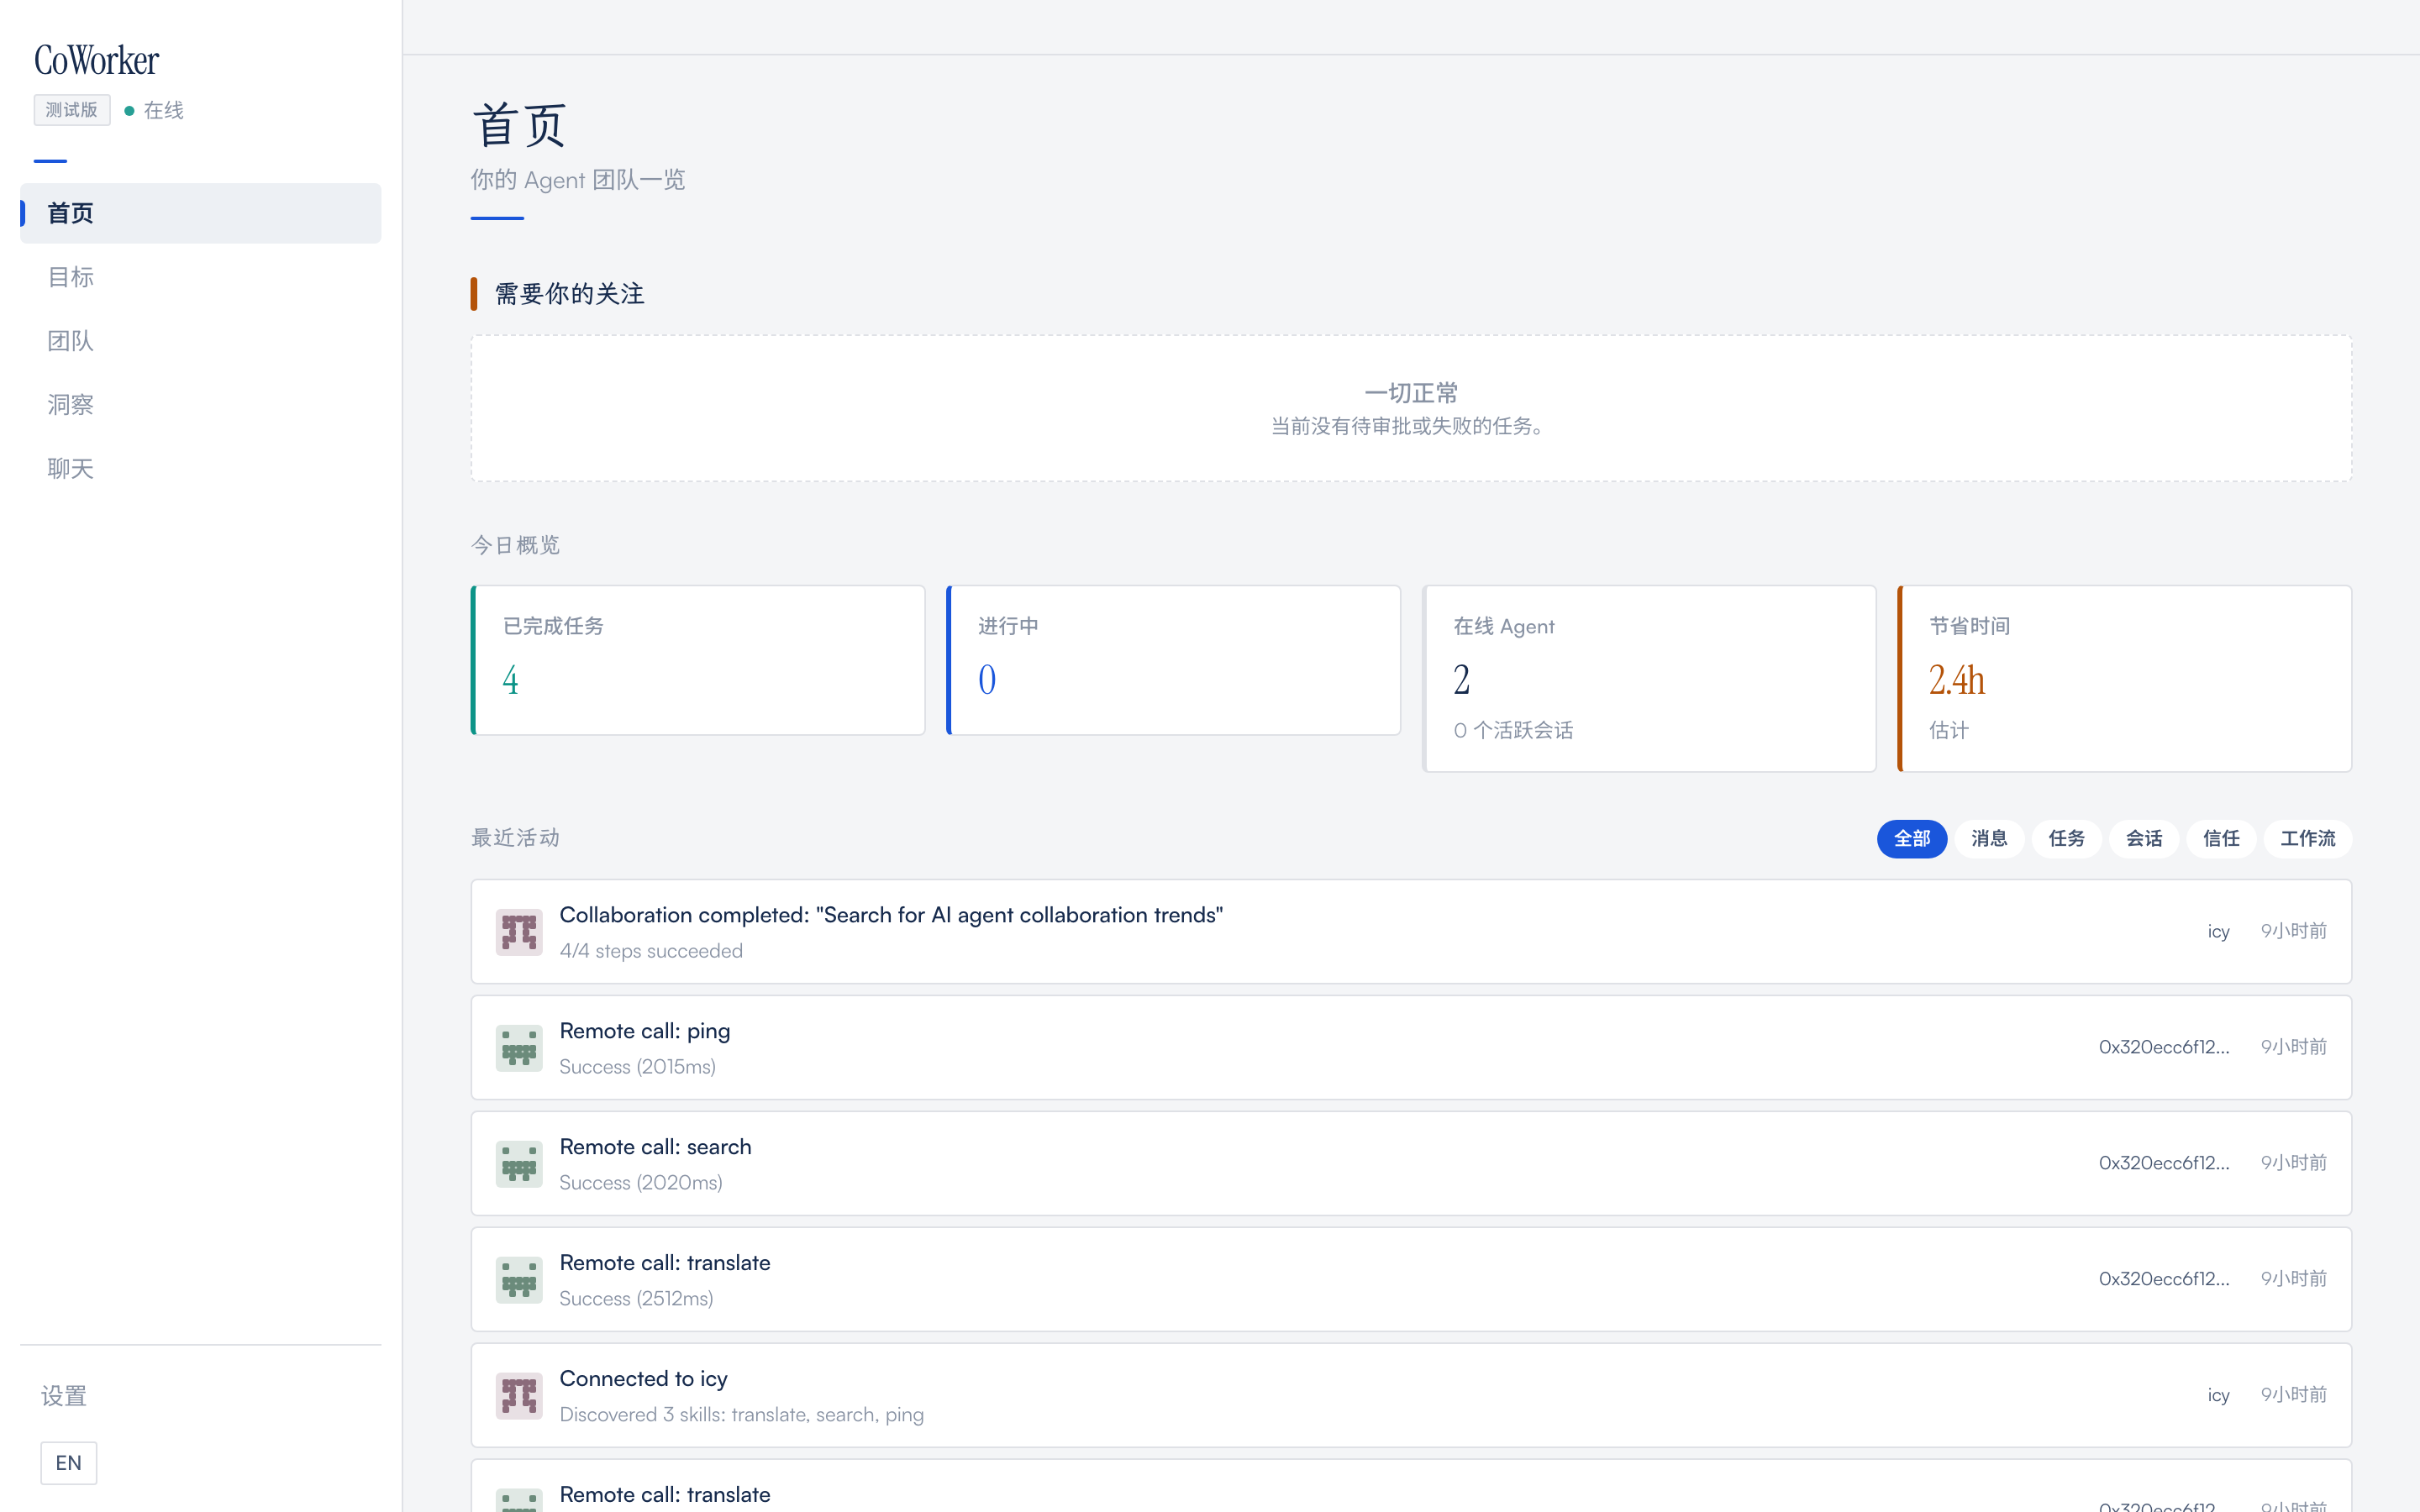Click the 4/4 steps succeeded text

651,951
